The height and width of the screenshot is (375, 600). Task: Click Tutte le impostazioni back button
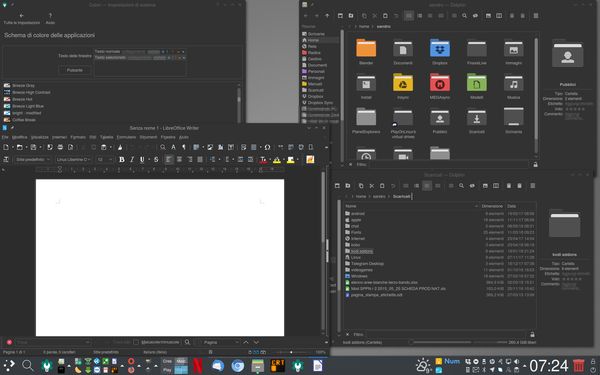point(22,19)
